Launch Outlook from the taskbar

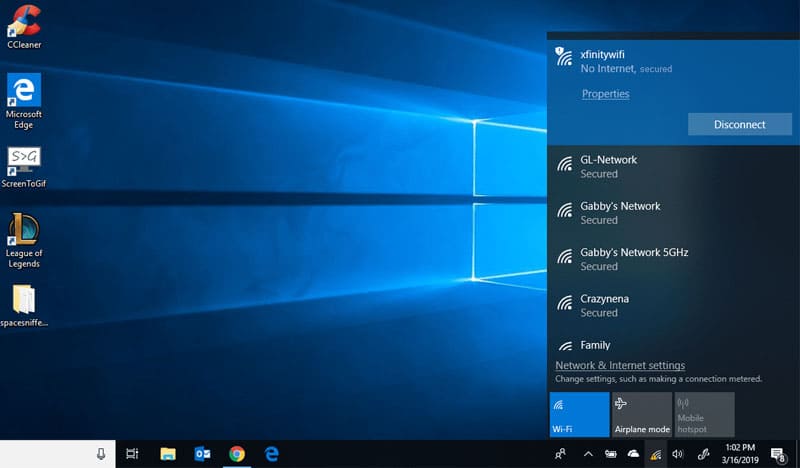pyautogui.click(x=203, y=454)
